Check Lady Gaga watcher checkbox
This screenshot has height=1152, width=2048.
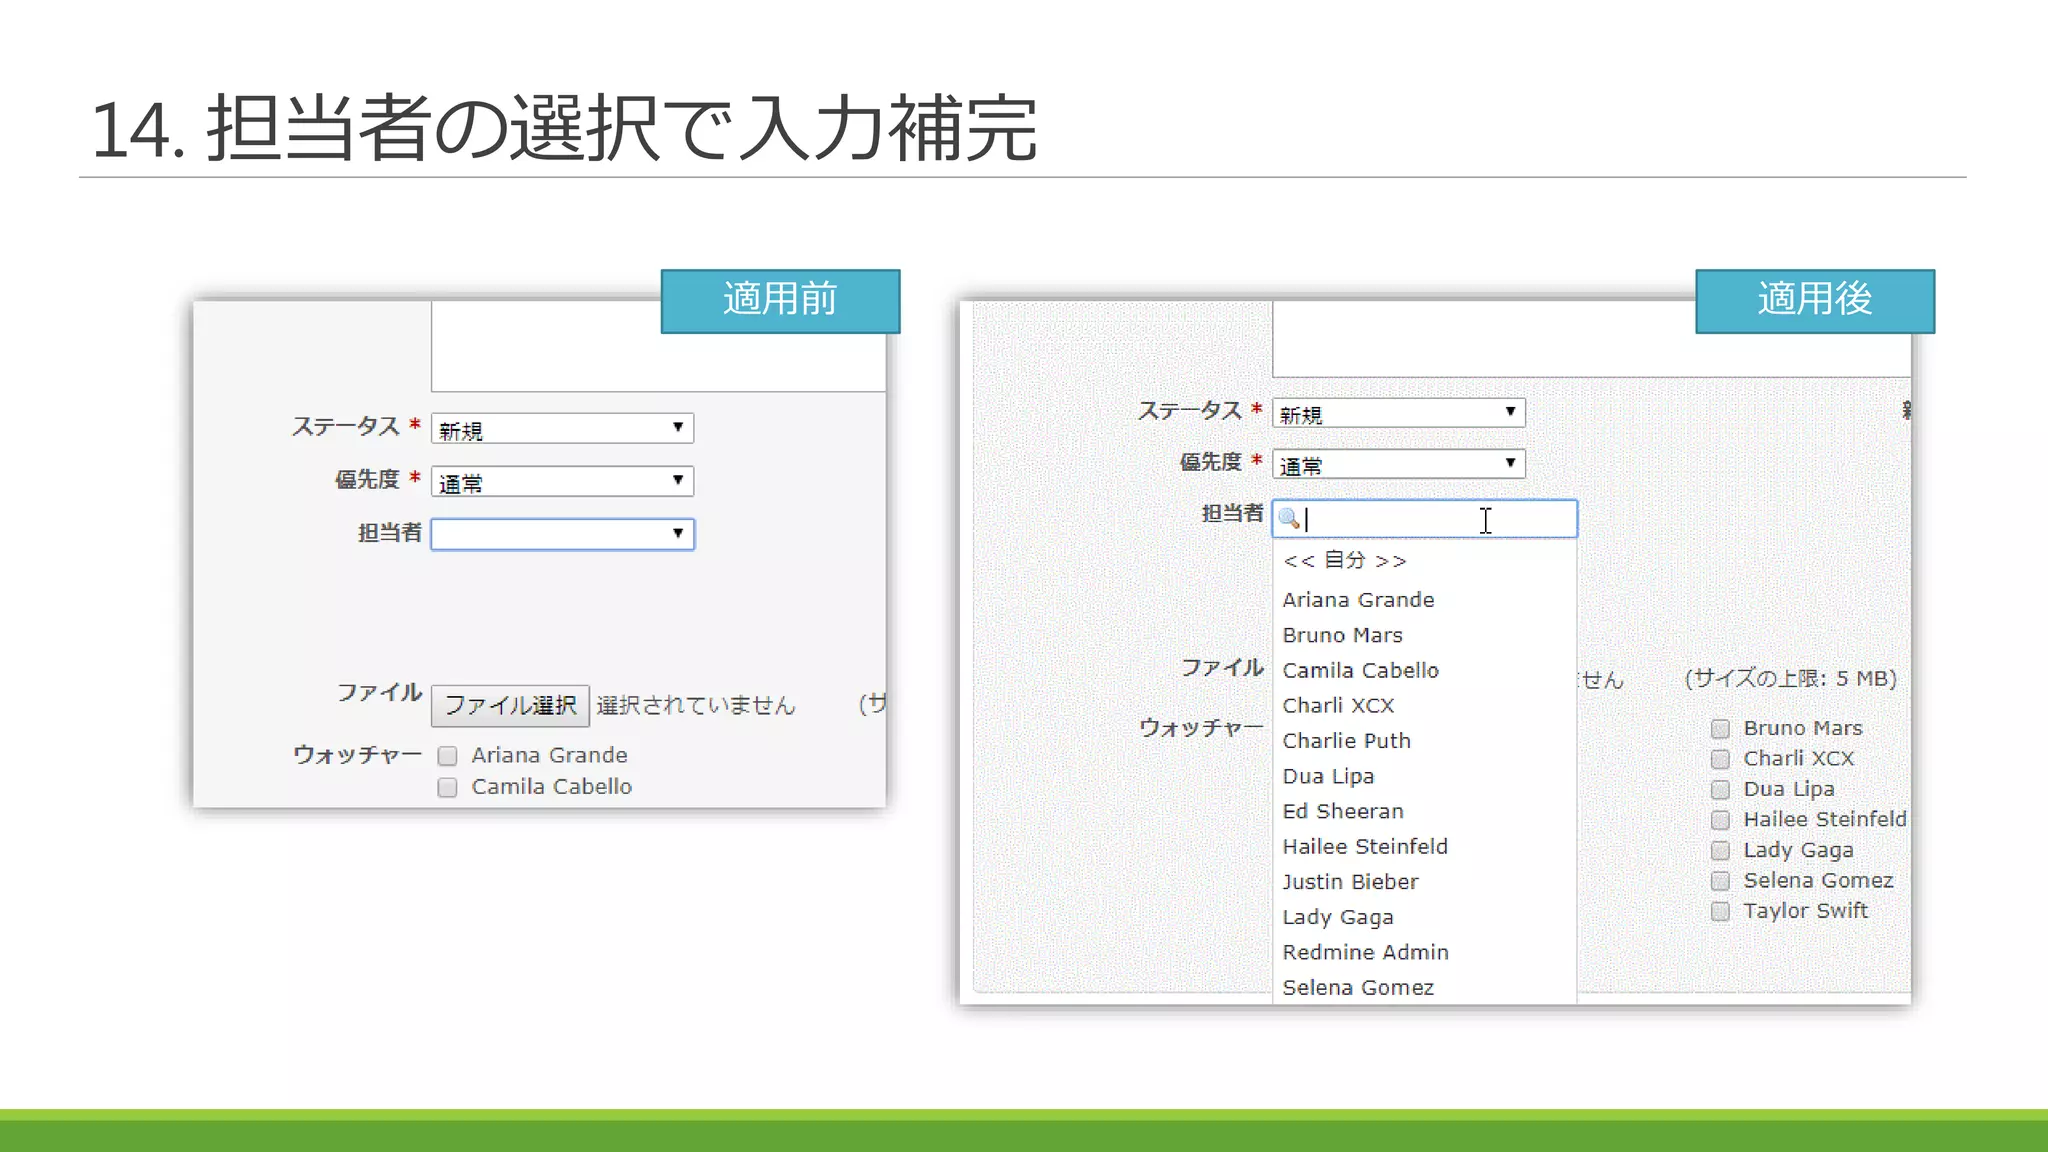click(x=1720, y=851)
